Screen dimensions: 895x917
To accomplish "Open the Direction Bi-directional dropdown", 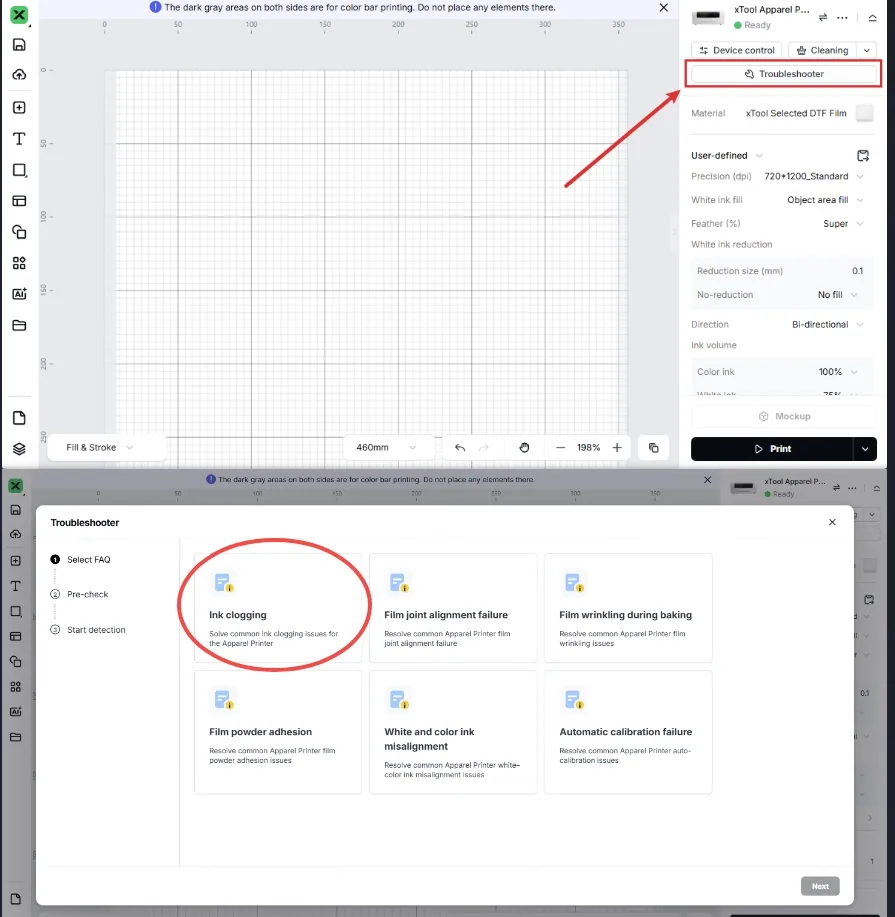I will [860, 325].
